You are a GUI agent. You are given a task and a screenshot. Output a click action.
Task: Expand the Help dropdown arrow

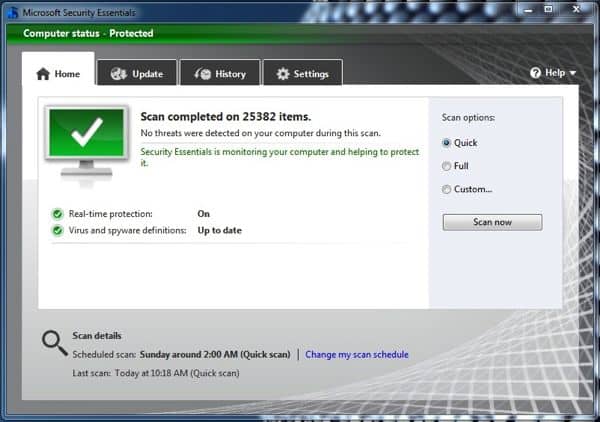point(573,73)
